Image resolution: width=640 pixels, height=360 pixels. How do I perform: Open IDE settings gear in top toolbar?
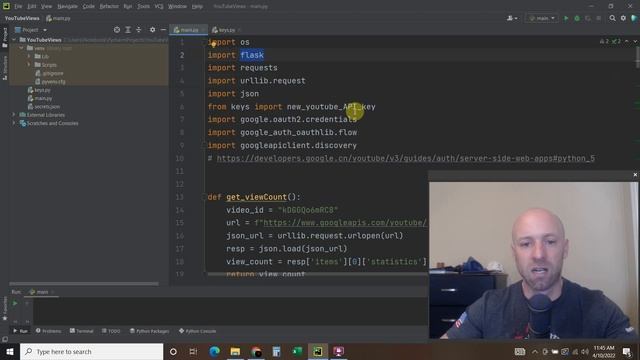(623, 18)
